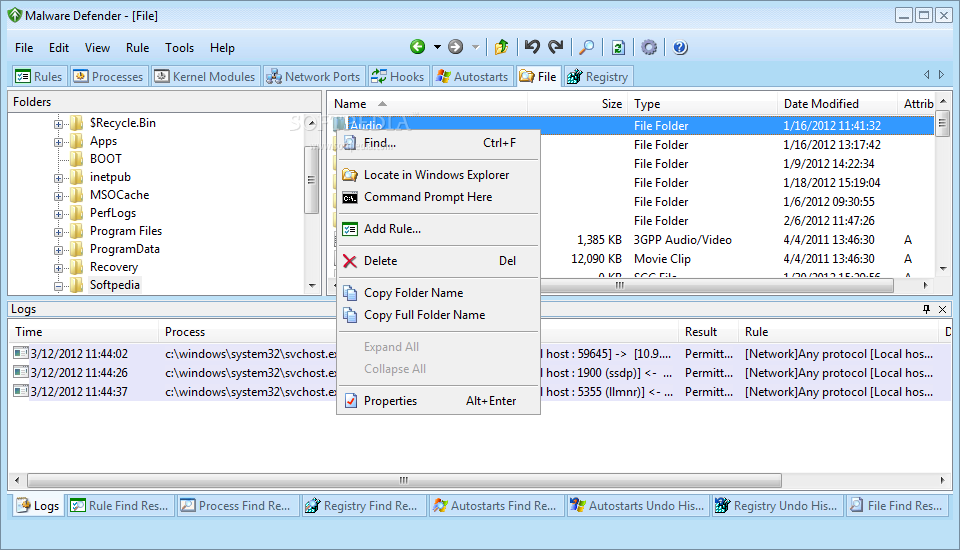
Task: Choose Delete from the context menu
Action: point(438,260)
